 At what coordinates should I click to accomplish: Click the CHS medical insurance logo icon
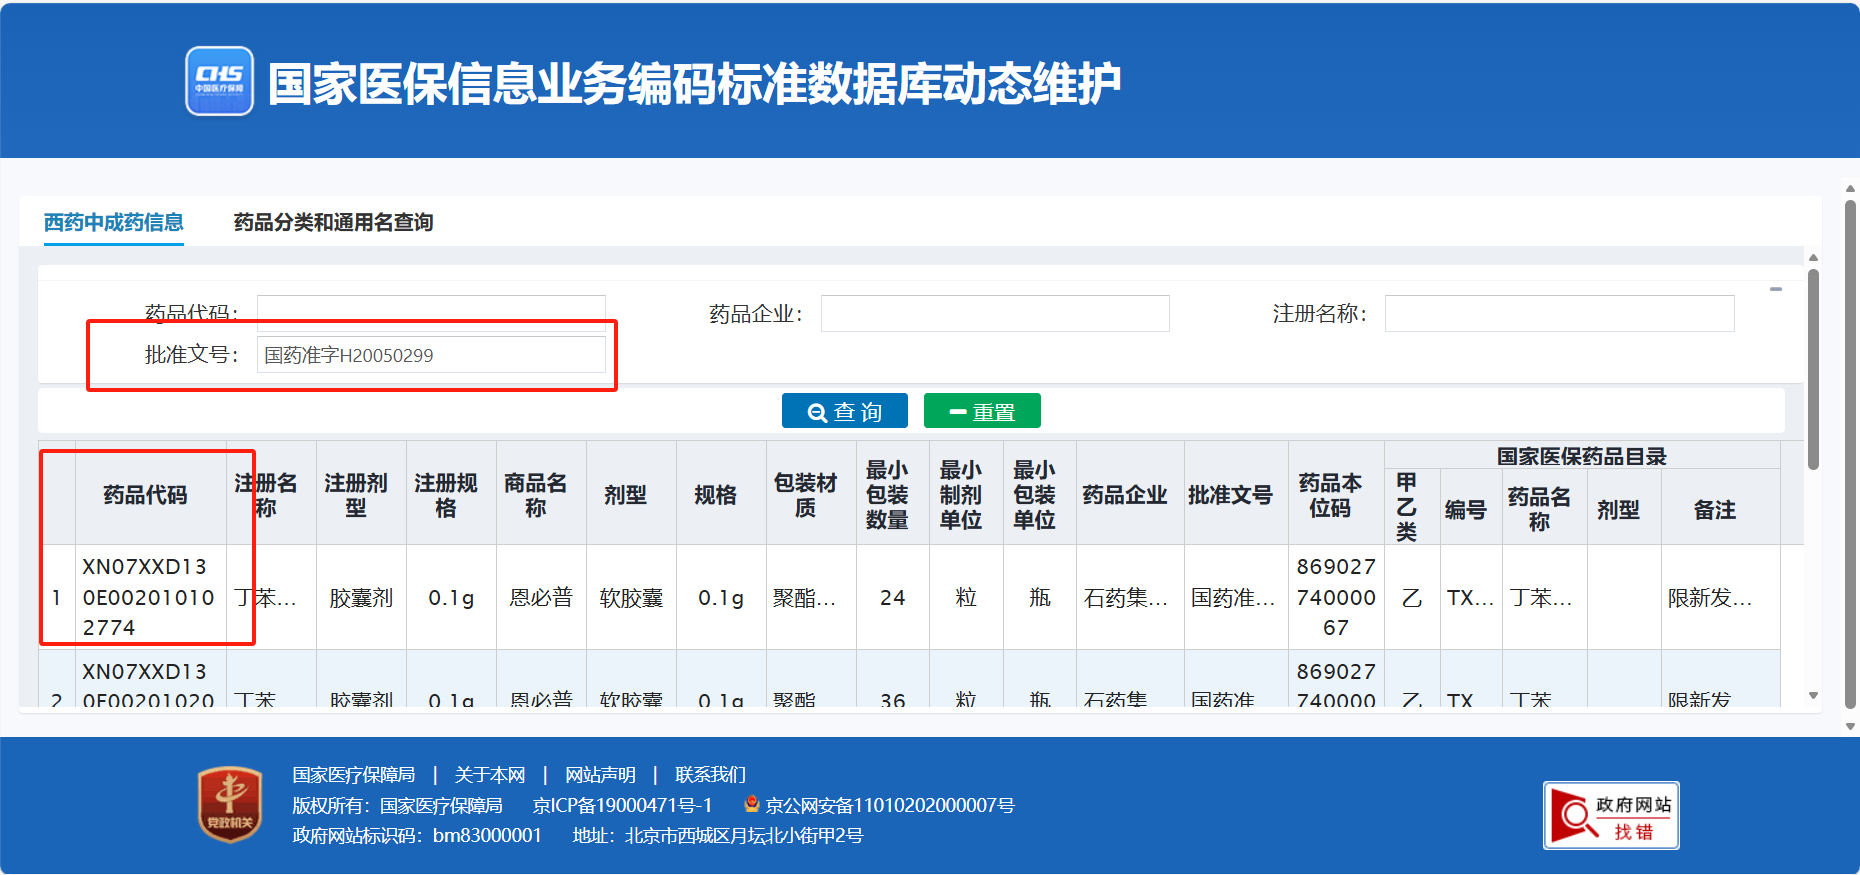pyautogui.click(x=219, y=81)
